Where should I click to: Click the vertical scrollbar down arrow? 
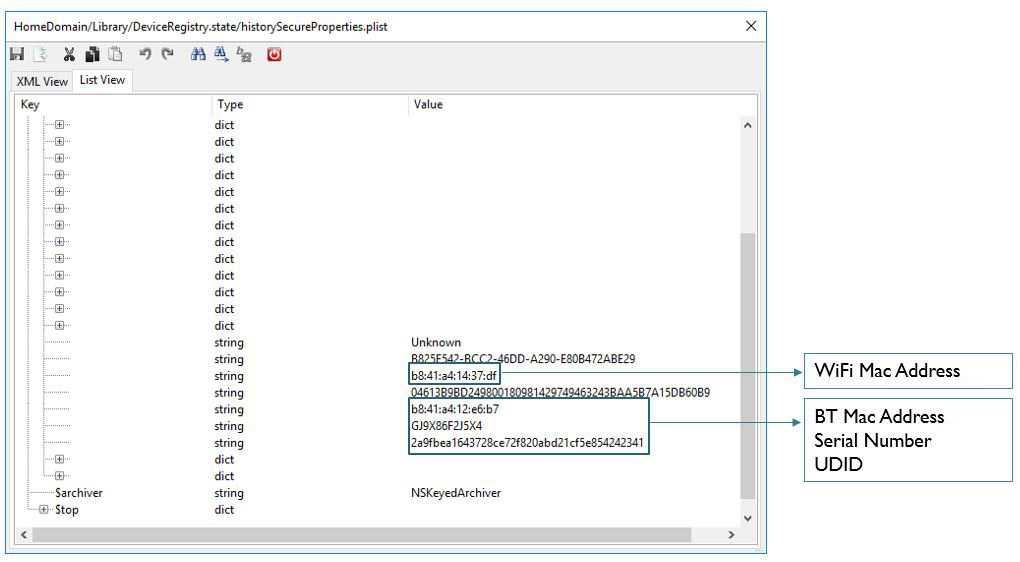click(747, 517)
